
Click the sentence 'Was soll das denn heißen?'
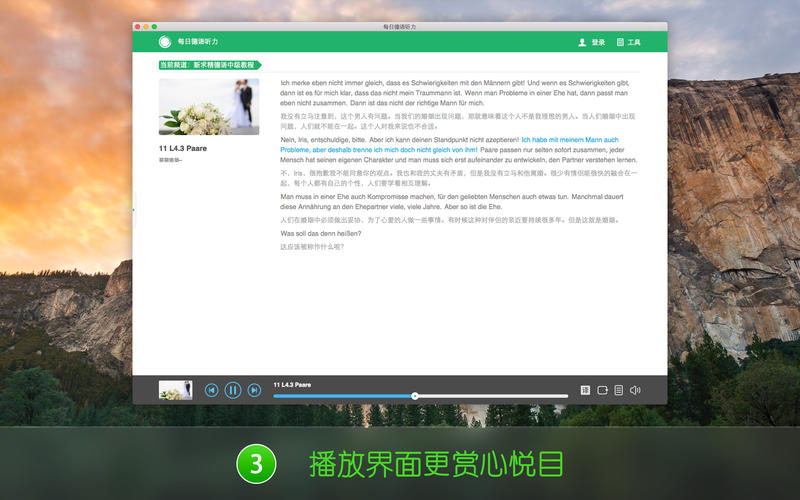tap(321, 233)
